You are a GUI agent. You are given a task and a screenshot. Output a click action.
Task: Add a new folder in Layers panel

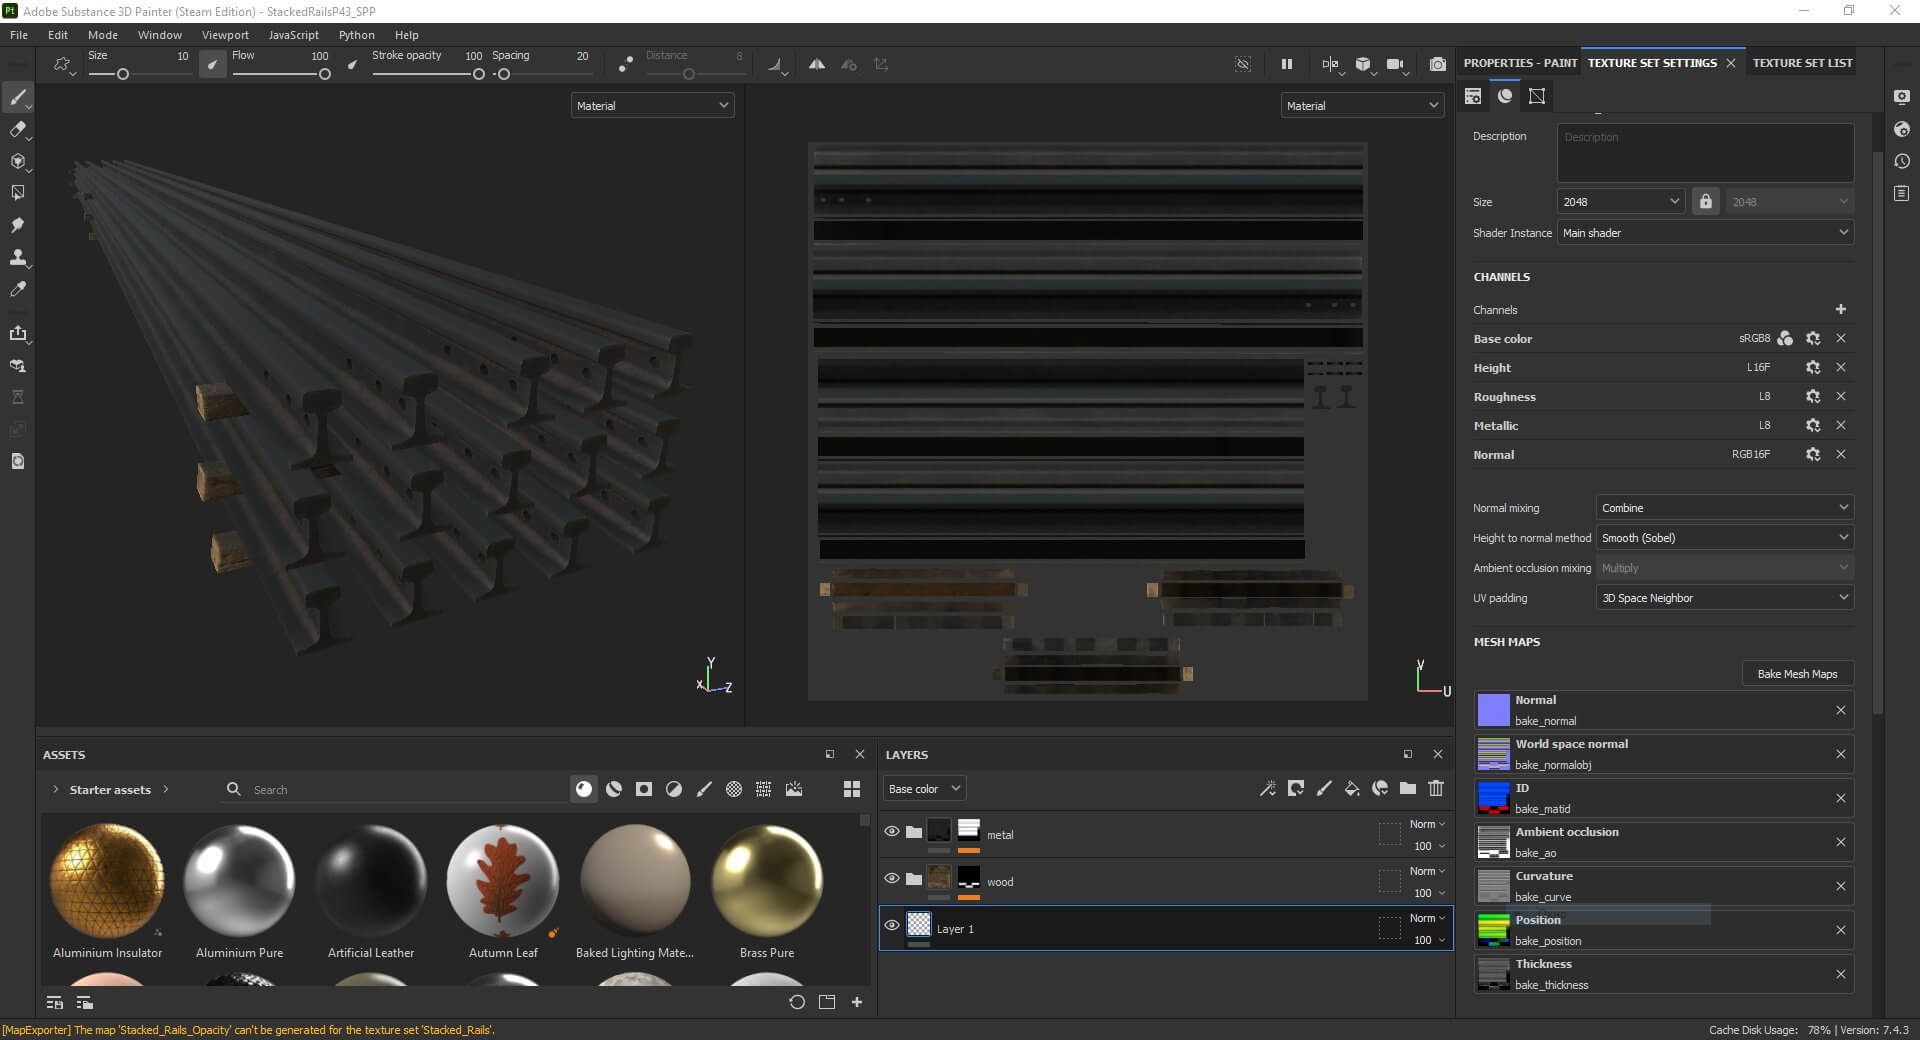[1408, 789]
